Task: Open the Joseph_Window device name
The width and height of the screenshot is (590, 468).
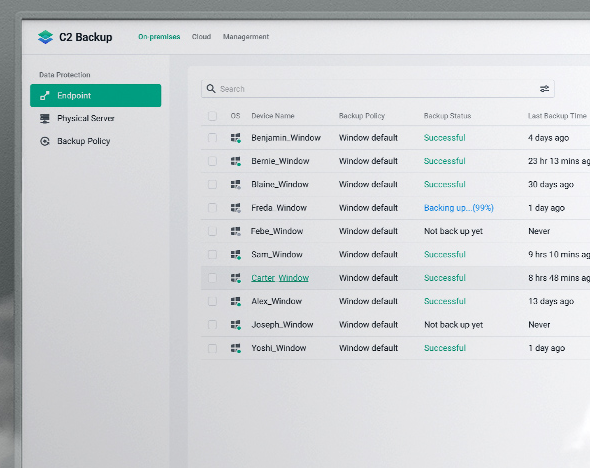Action: click(x=282, y=325)
